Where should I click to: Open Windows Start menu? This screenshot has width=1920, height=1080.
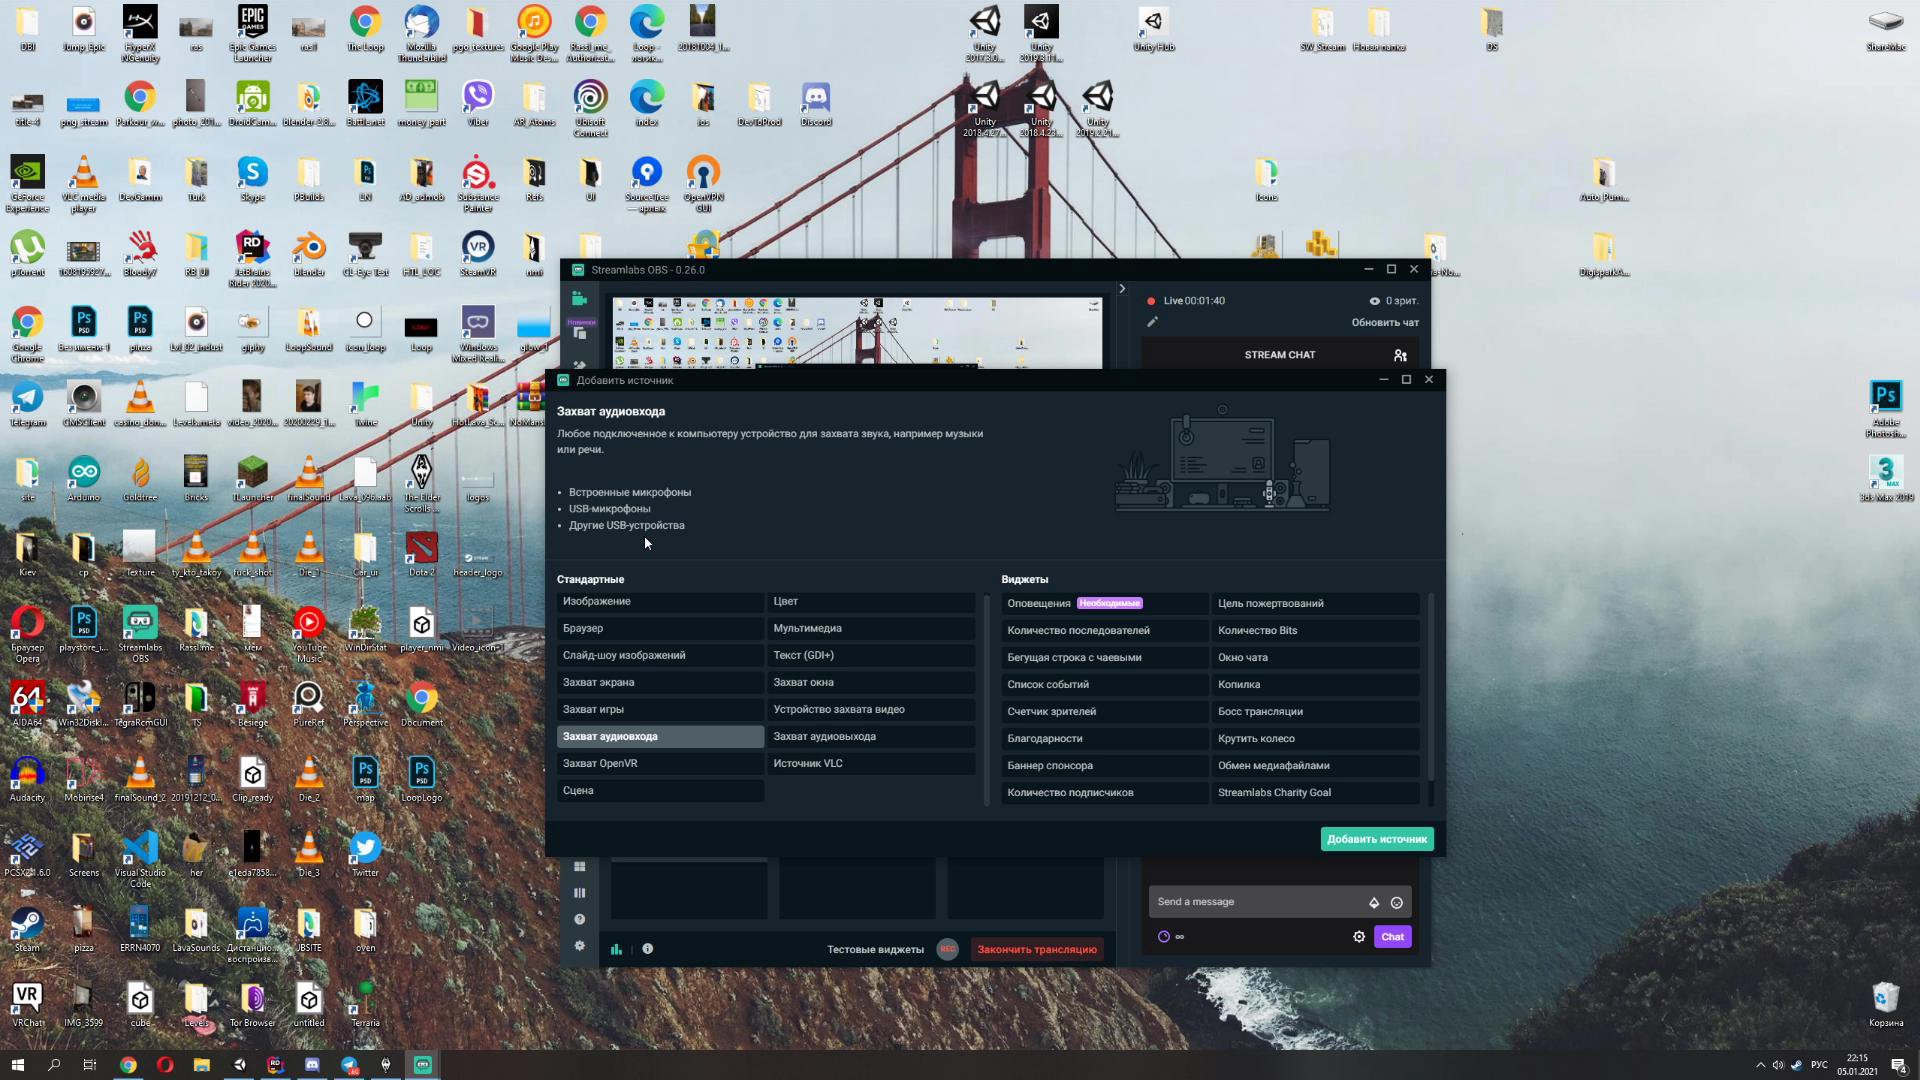tap(17, 1065)
